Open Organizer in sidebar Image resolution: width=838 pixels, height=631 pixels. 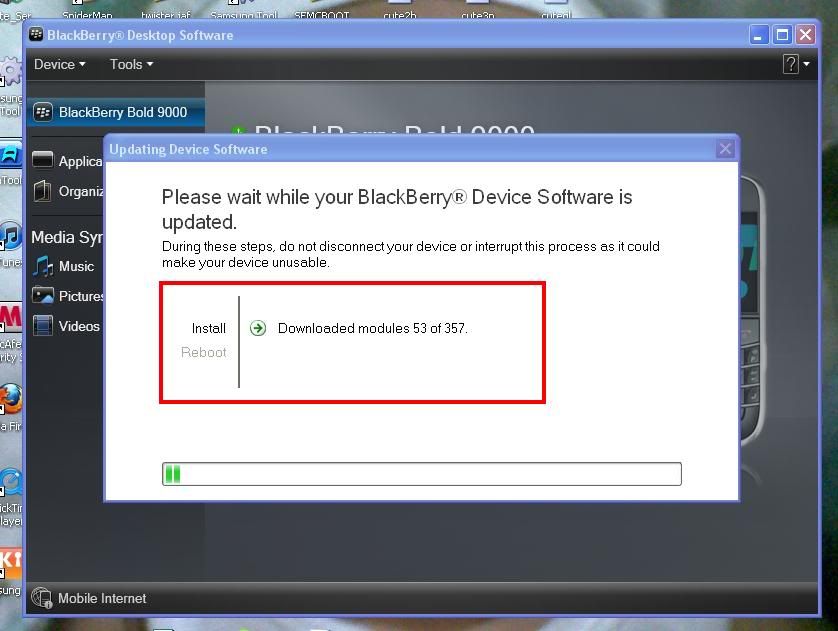[67, 191]
